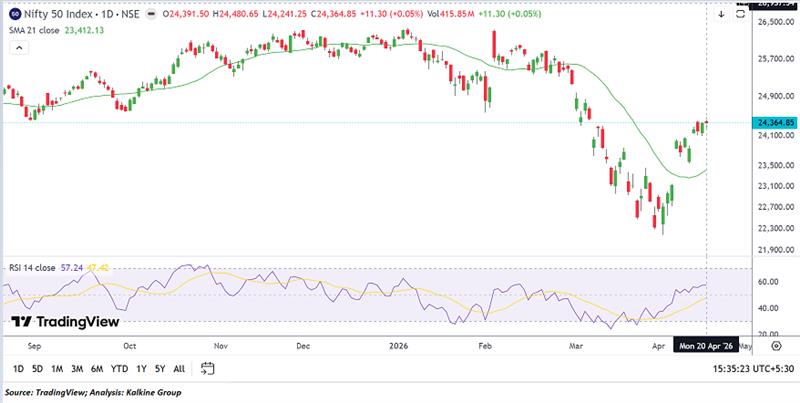Click the TradingView logo
The image size is (800, 403).
[x=65, y=322]
